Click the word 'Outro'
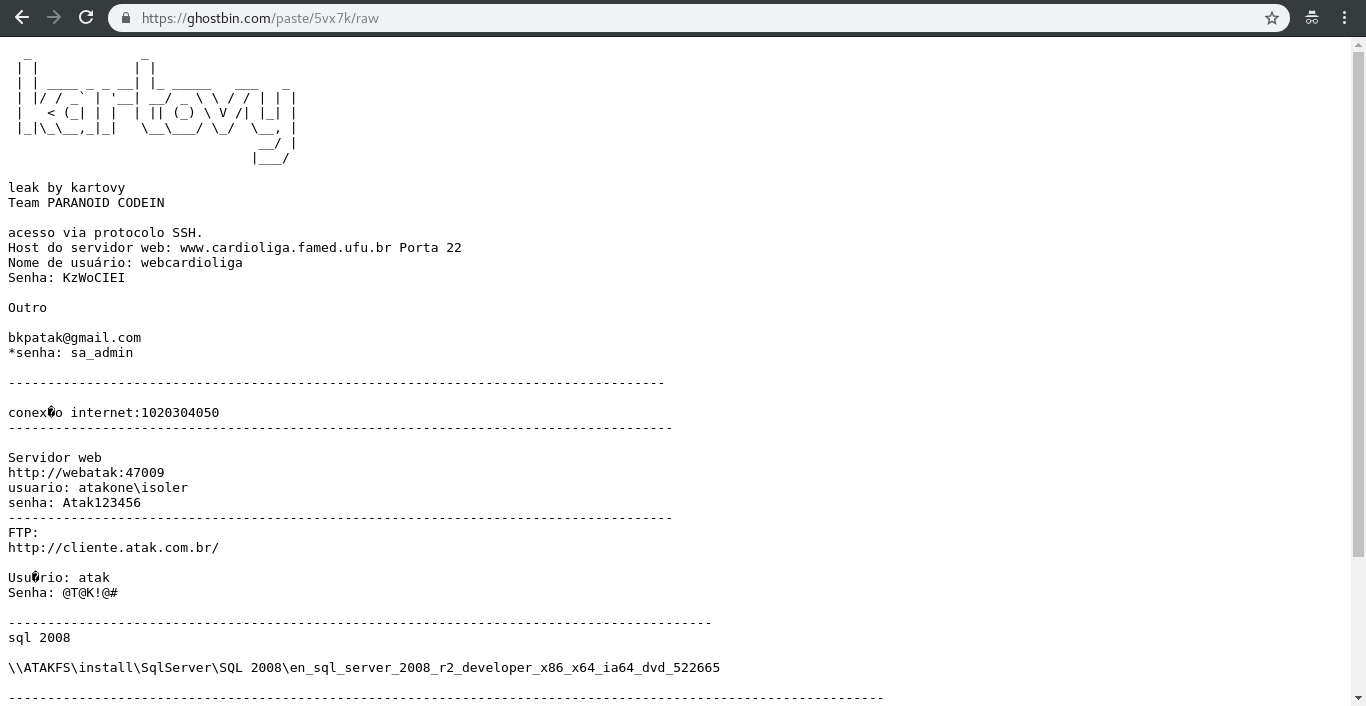This screenshot has height=706, width=1366. click(27, 307)
